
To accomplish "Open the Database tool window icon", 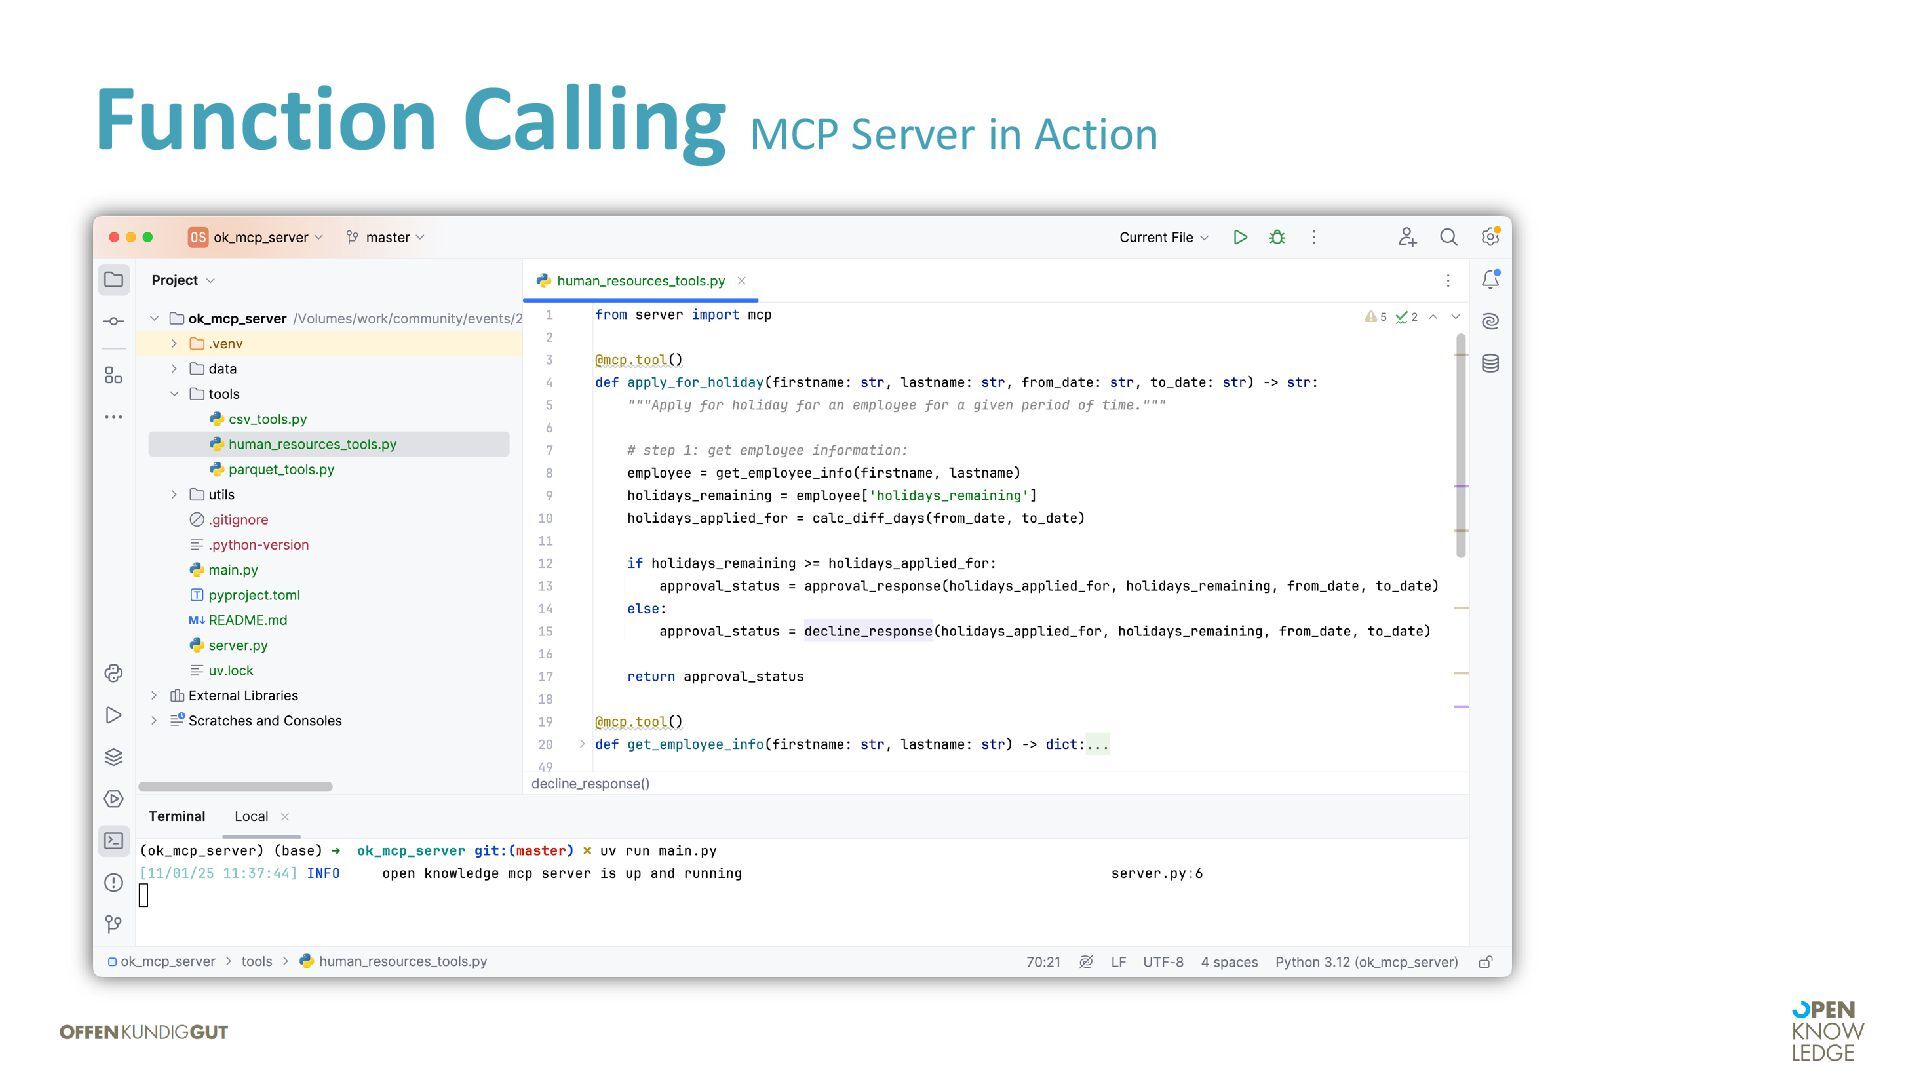I will [x=1490, y=363].
